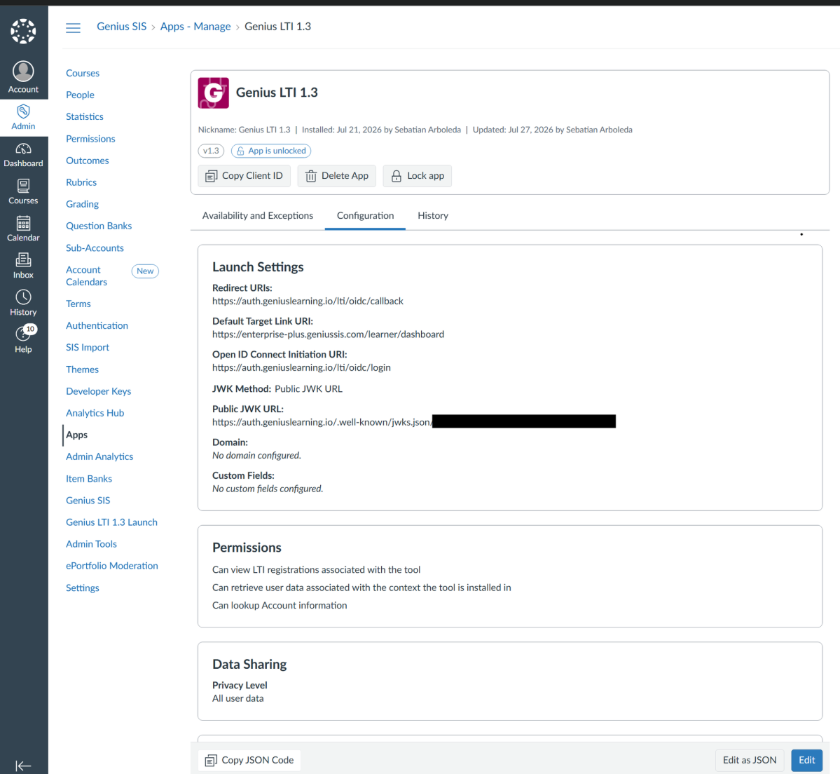Click the padlock icon in Lock app
Viewport: 840px width, 774px height.
click(396, 176)
